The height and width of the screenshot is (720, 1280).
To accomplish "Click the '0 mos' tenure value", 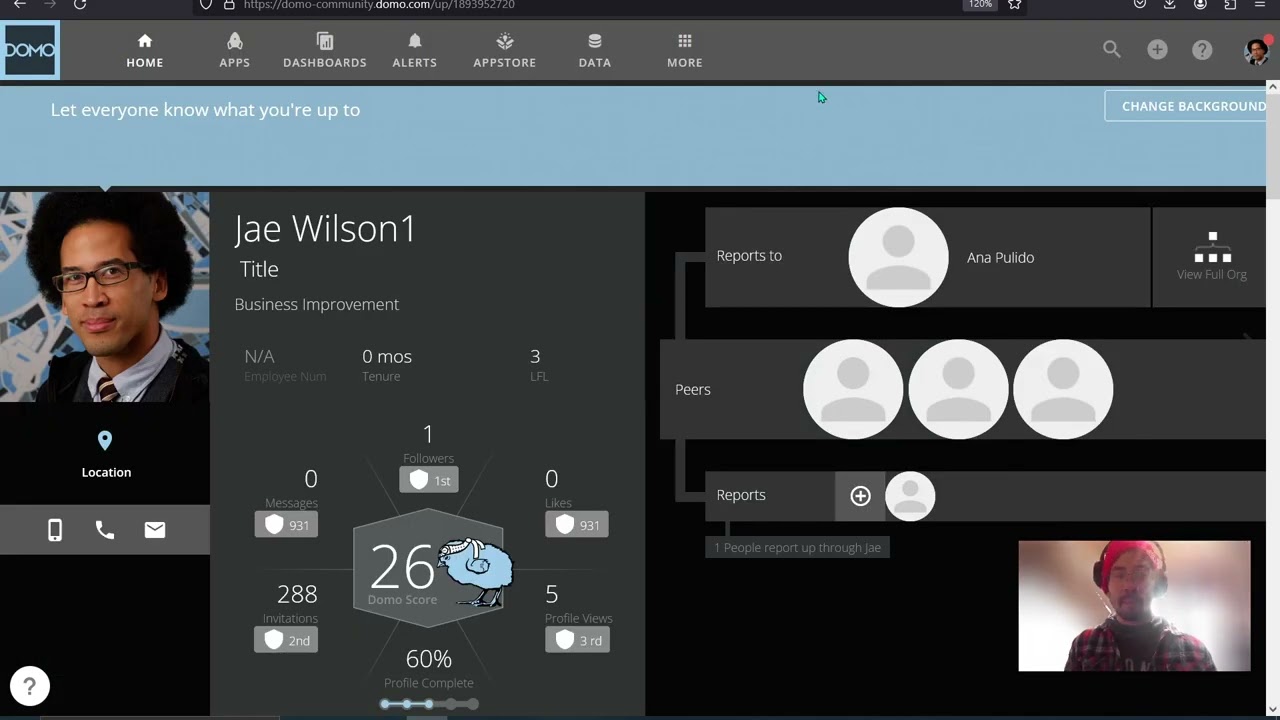I will point(387,356).
